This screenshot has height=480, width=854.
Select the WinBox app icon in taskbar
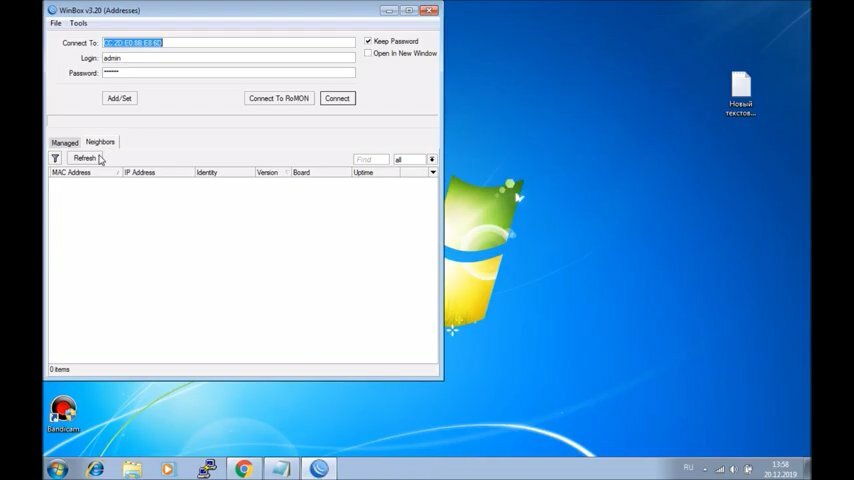point(319,469)
